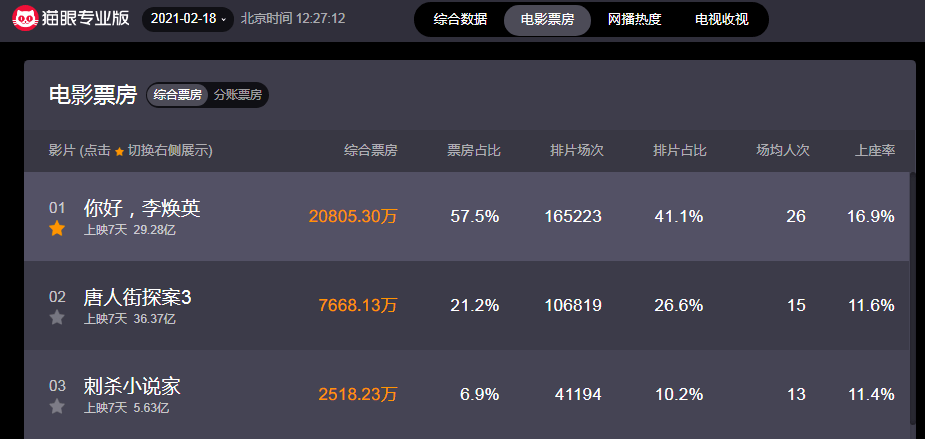Click the 上座率 column header

(x=875, y=150)
